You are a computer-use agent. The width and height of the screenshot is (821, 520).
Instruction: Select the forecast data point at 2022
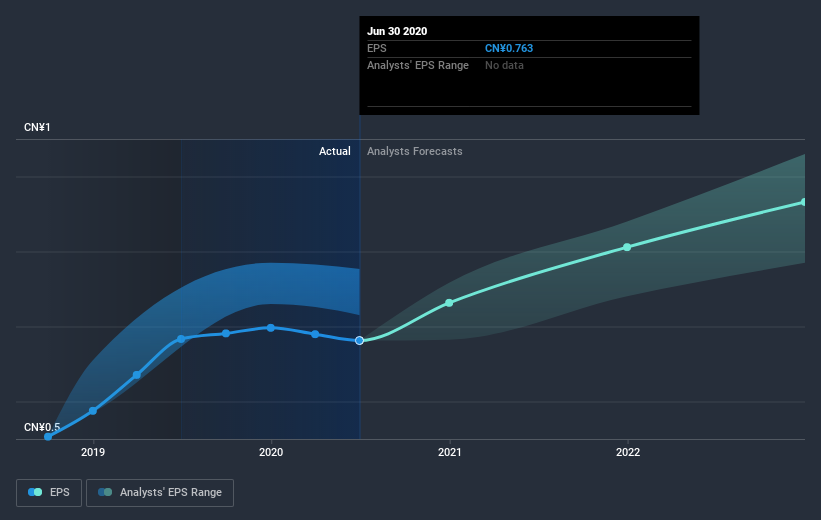coord(627,247)
